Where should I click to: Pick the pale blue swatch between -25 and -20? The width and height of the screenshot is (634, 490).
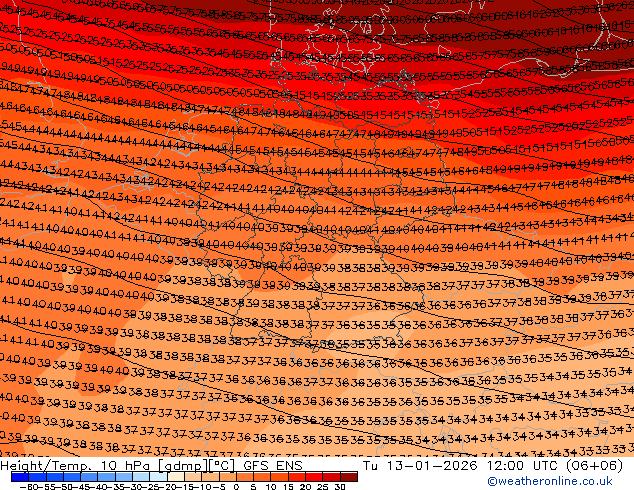pyautogui.click(x=158, y=477)
